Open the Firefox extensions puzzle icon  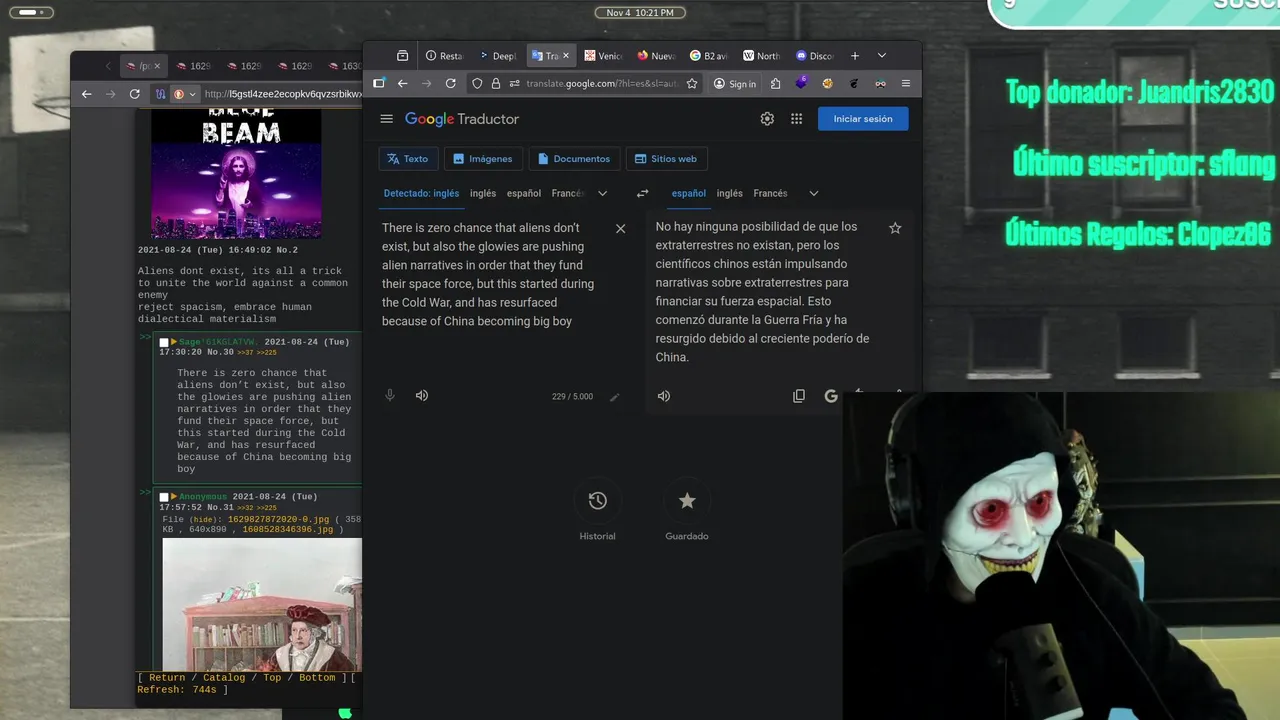(775, 84)
